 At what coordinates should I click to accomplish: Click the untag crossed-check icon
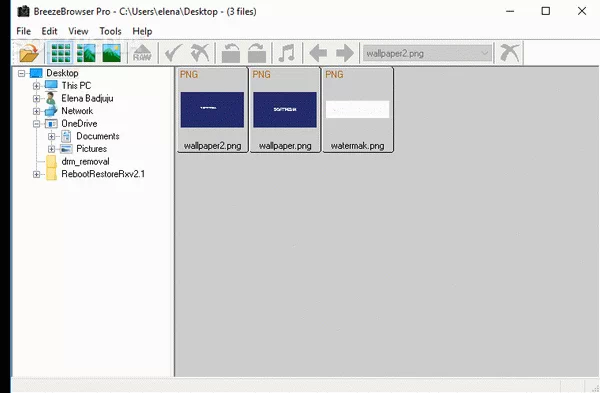(x=200, y=53)
